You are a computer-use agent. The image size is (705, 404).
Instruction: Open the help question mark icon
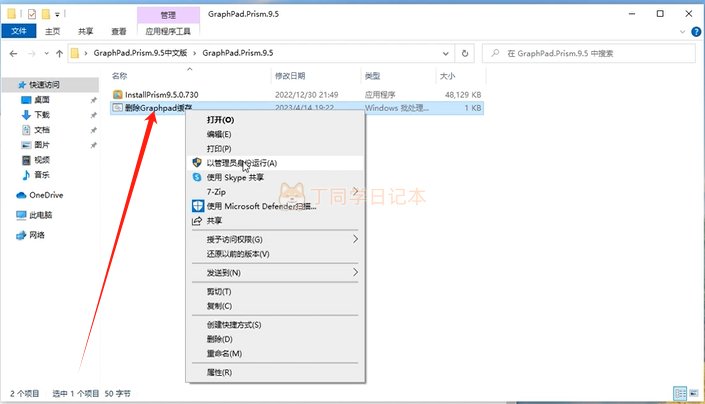696,31
